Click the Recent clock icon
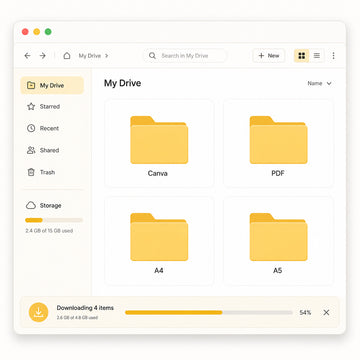The image size is (360, 360). (x=31, y=128)
